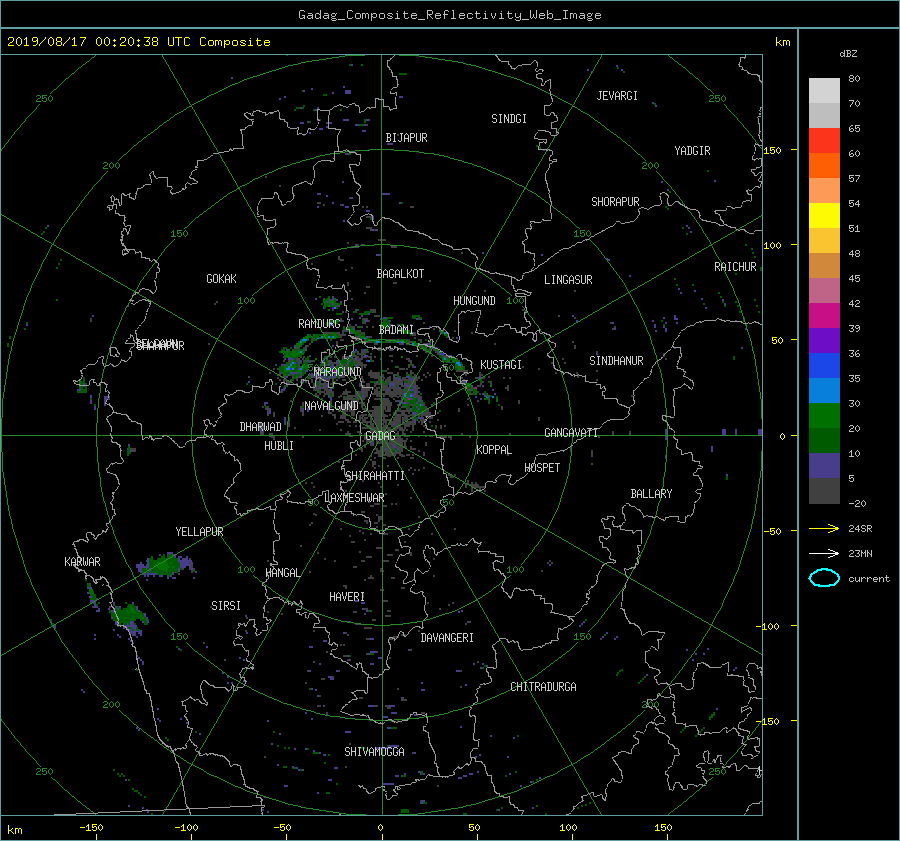The height and width of the screenshot is (841, 900).
Task: Click the white 23MN arrow legend icon
Action: [824, 553]
